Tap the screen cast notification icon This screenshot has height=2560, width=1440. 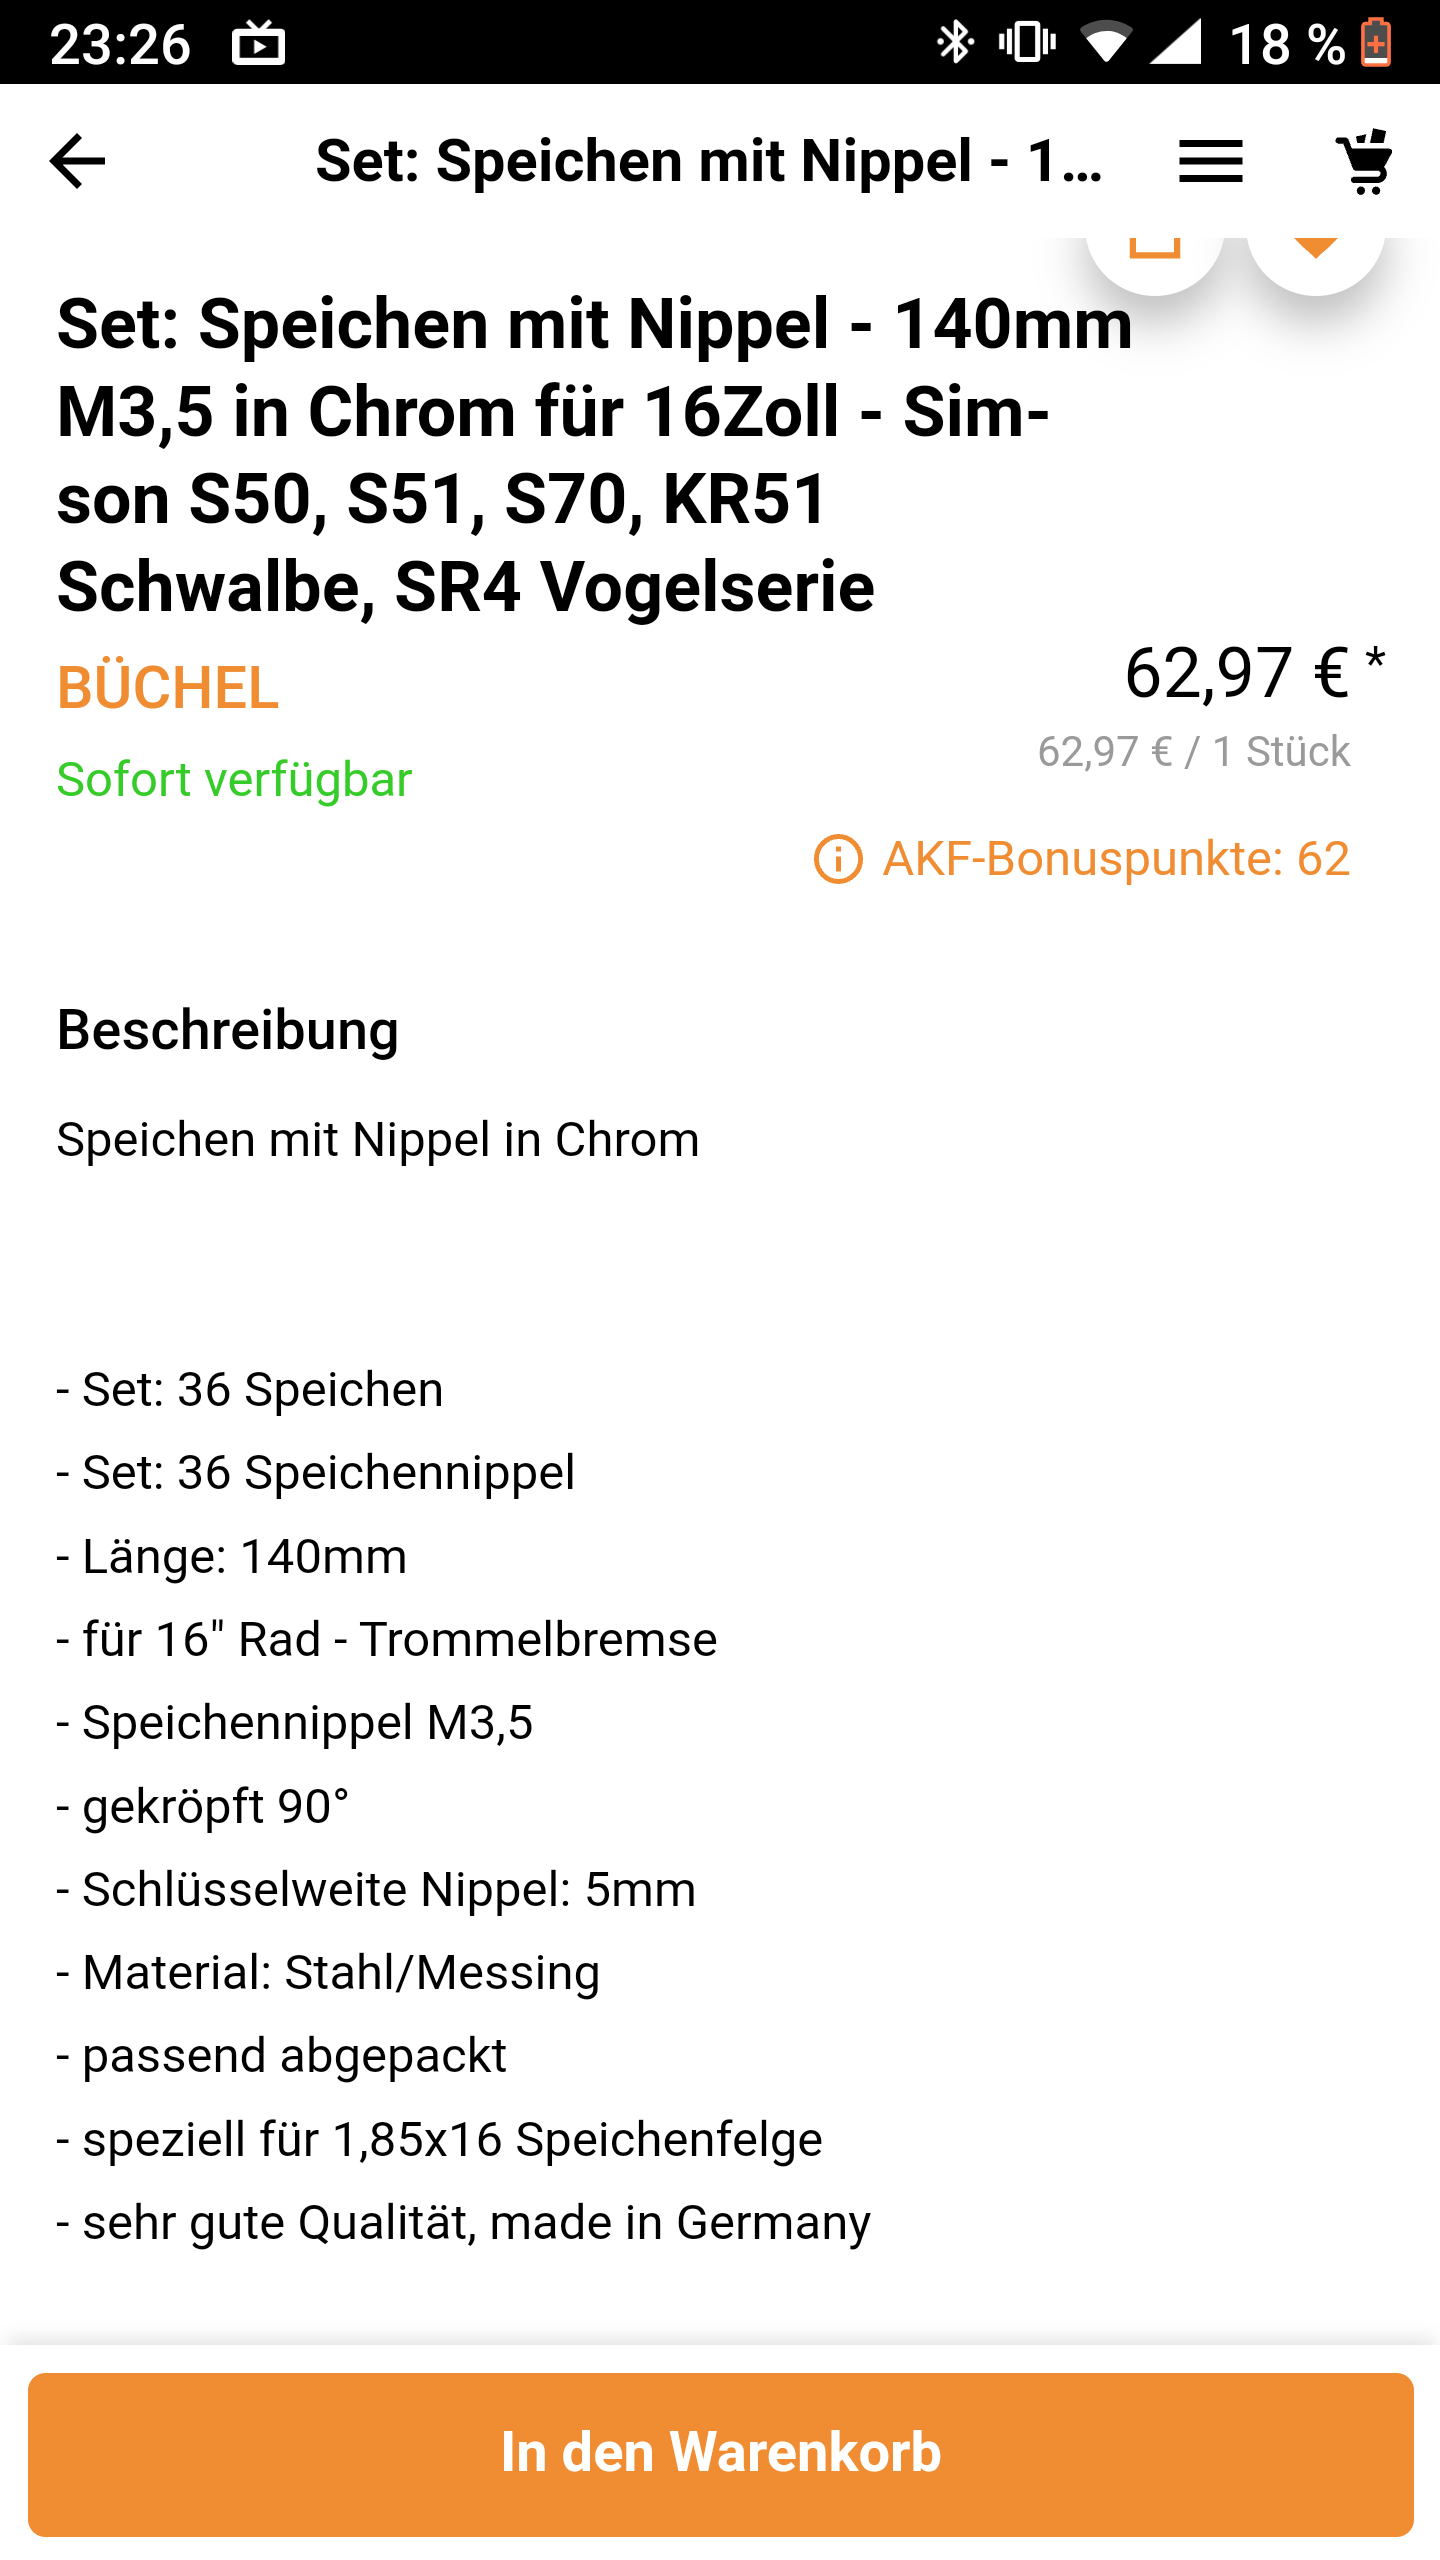click(259, 44)
